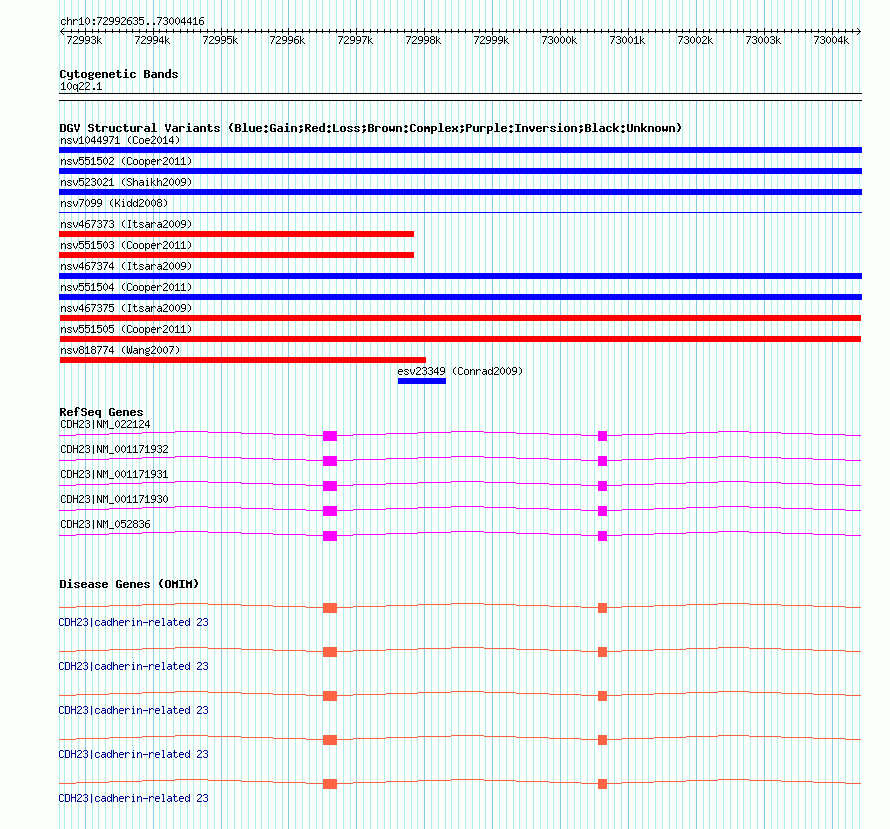The image size is (890, 829).
Task: Click right exon of CDH23|NM_001171931 transcript
Action: [x=603, y=486]
